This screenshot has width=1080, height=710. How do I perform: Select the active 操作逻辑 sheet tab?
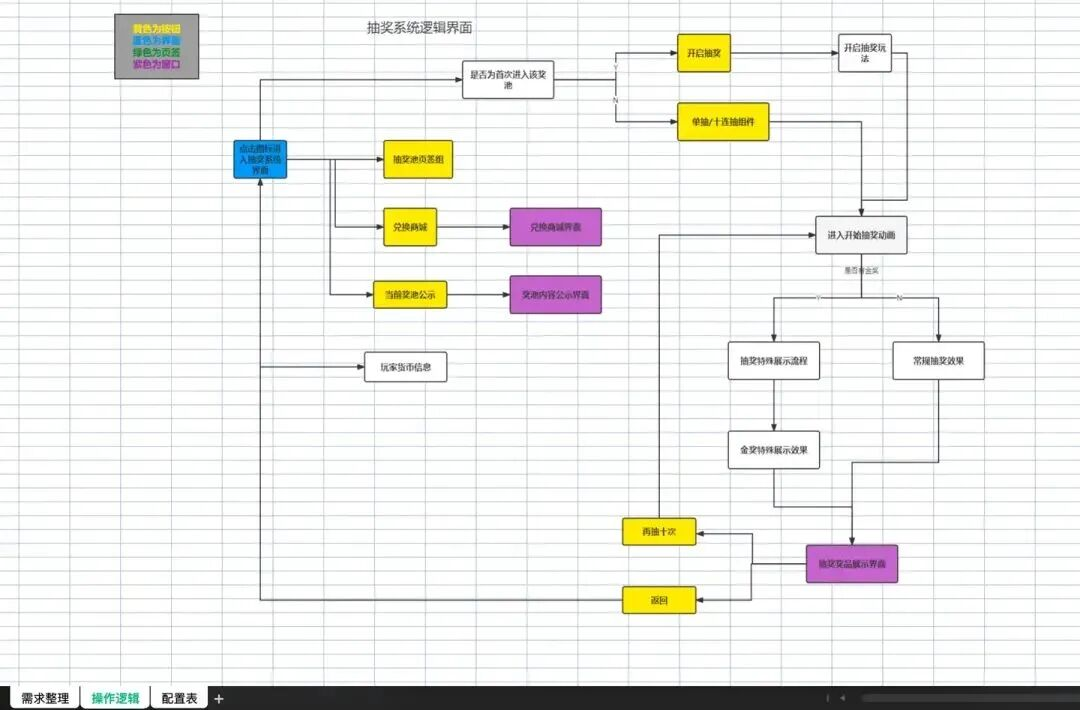pos(115,698)
